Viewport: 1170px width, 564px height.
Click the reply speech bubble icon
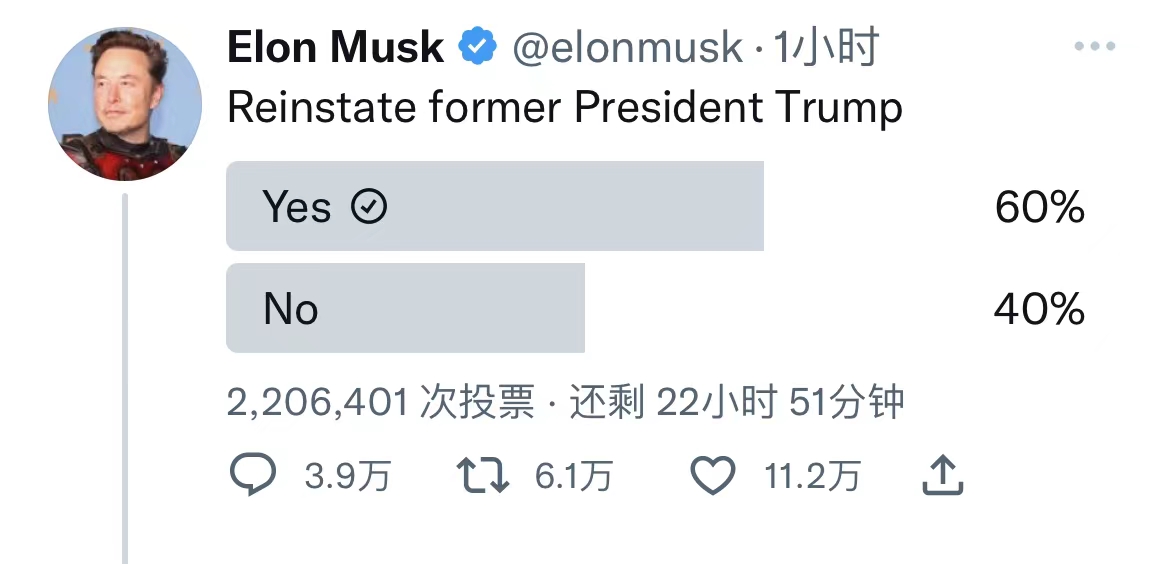tap(252, 476)
